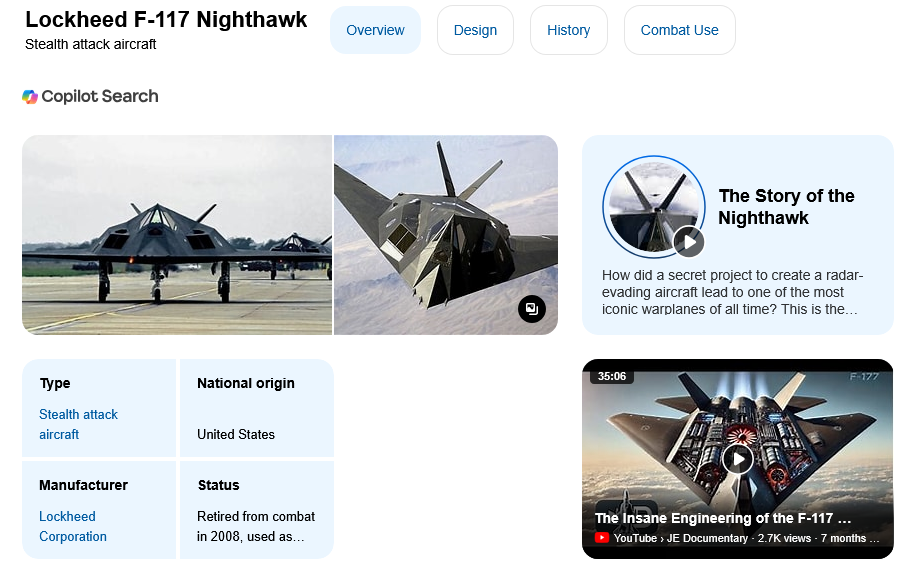This screenshot has width=904, height=580.
Task: View the runway F-117 photo
Action: (x=177, y=235)
